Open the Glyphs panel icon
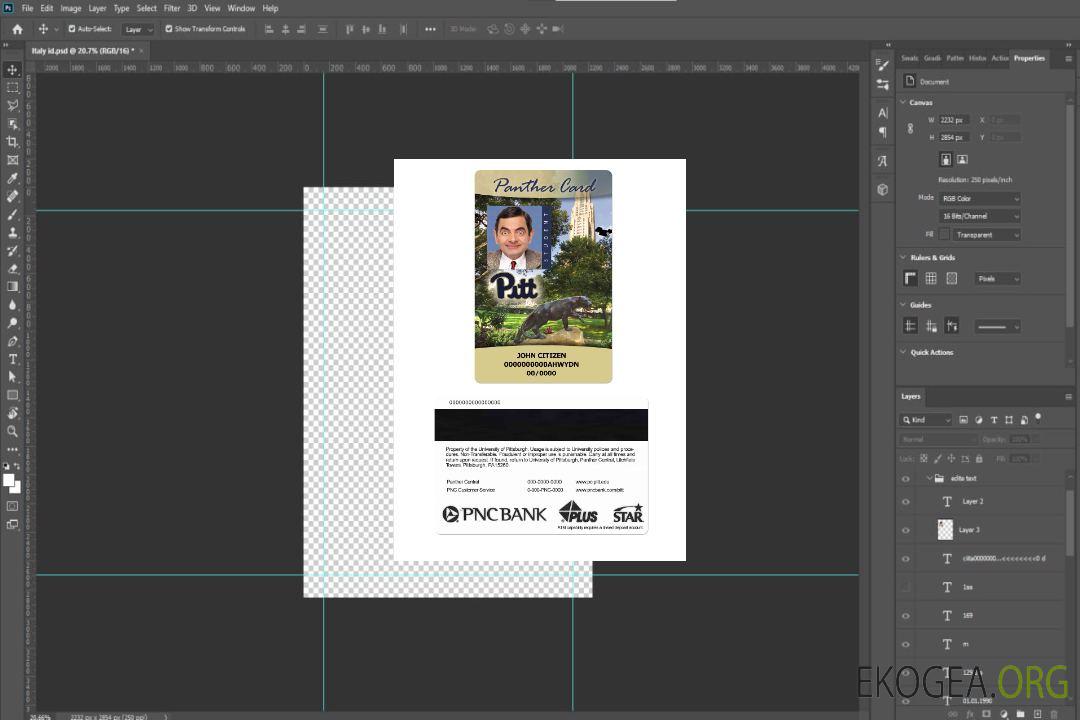Image resolution: width=1080 pixels, height=720 pixels. pos(882,161)
